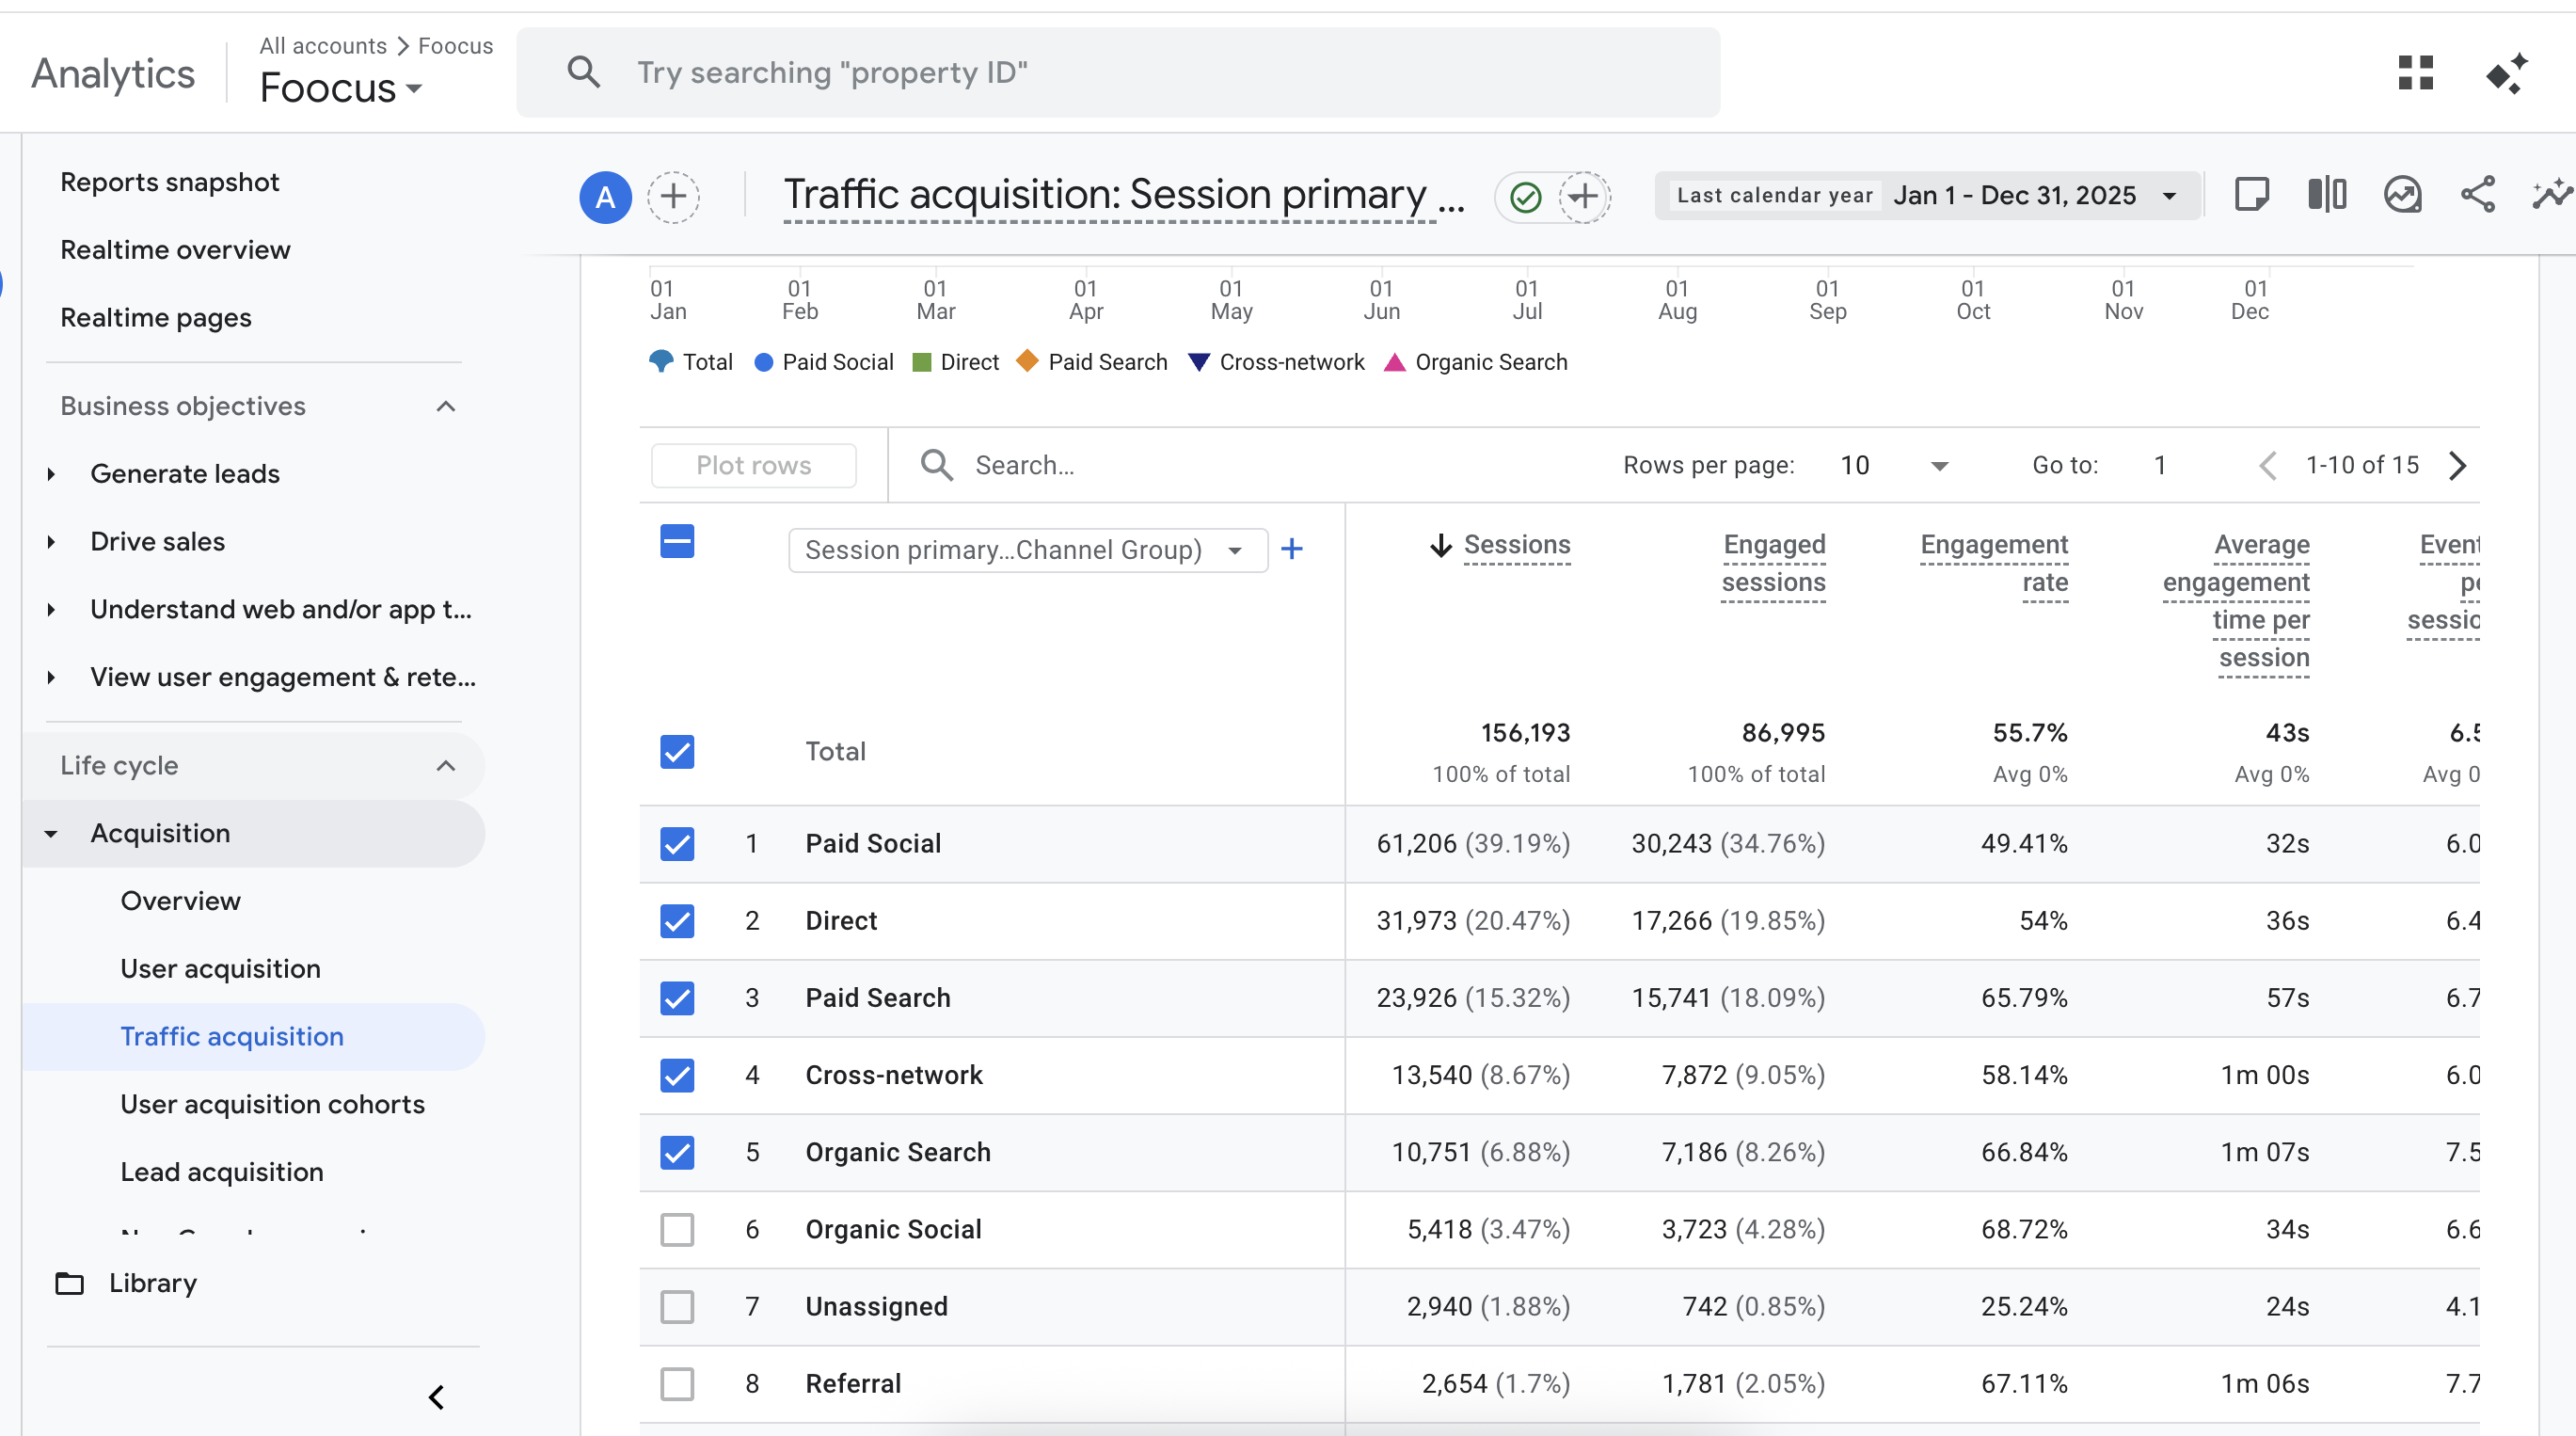The image size is (2576, 1436).
Task: Collapse the Business objectives section
Action: click(x=446, y=406)
